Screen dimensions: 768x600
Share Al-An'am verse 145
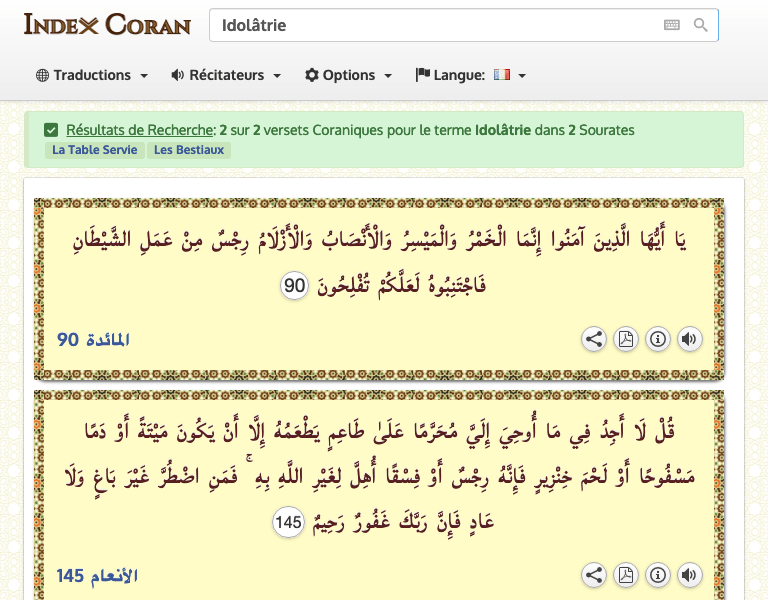pos(594,575)
